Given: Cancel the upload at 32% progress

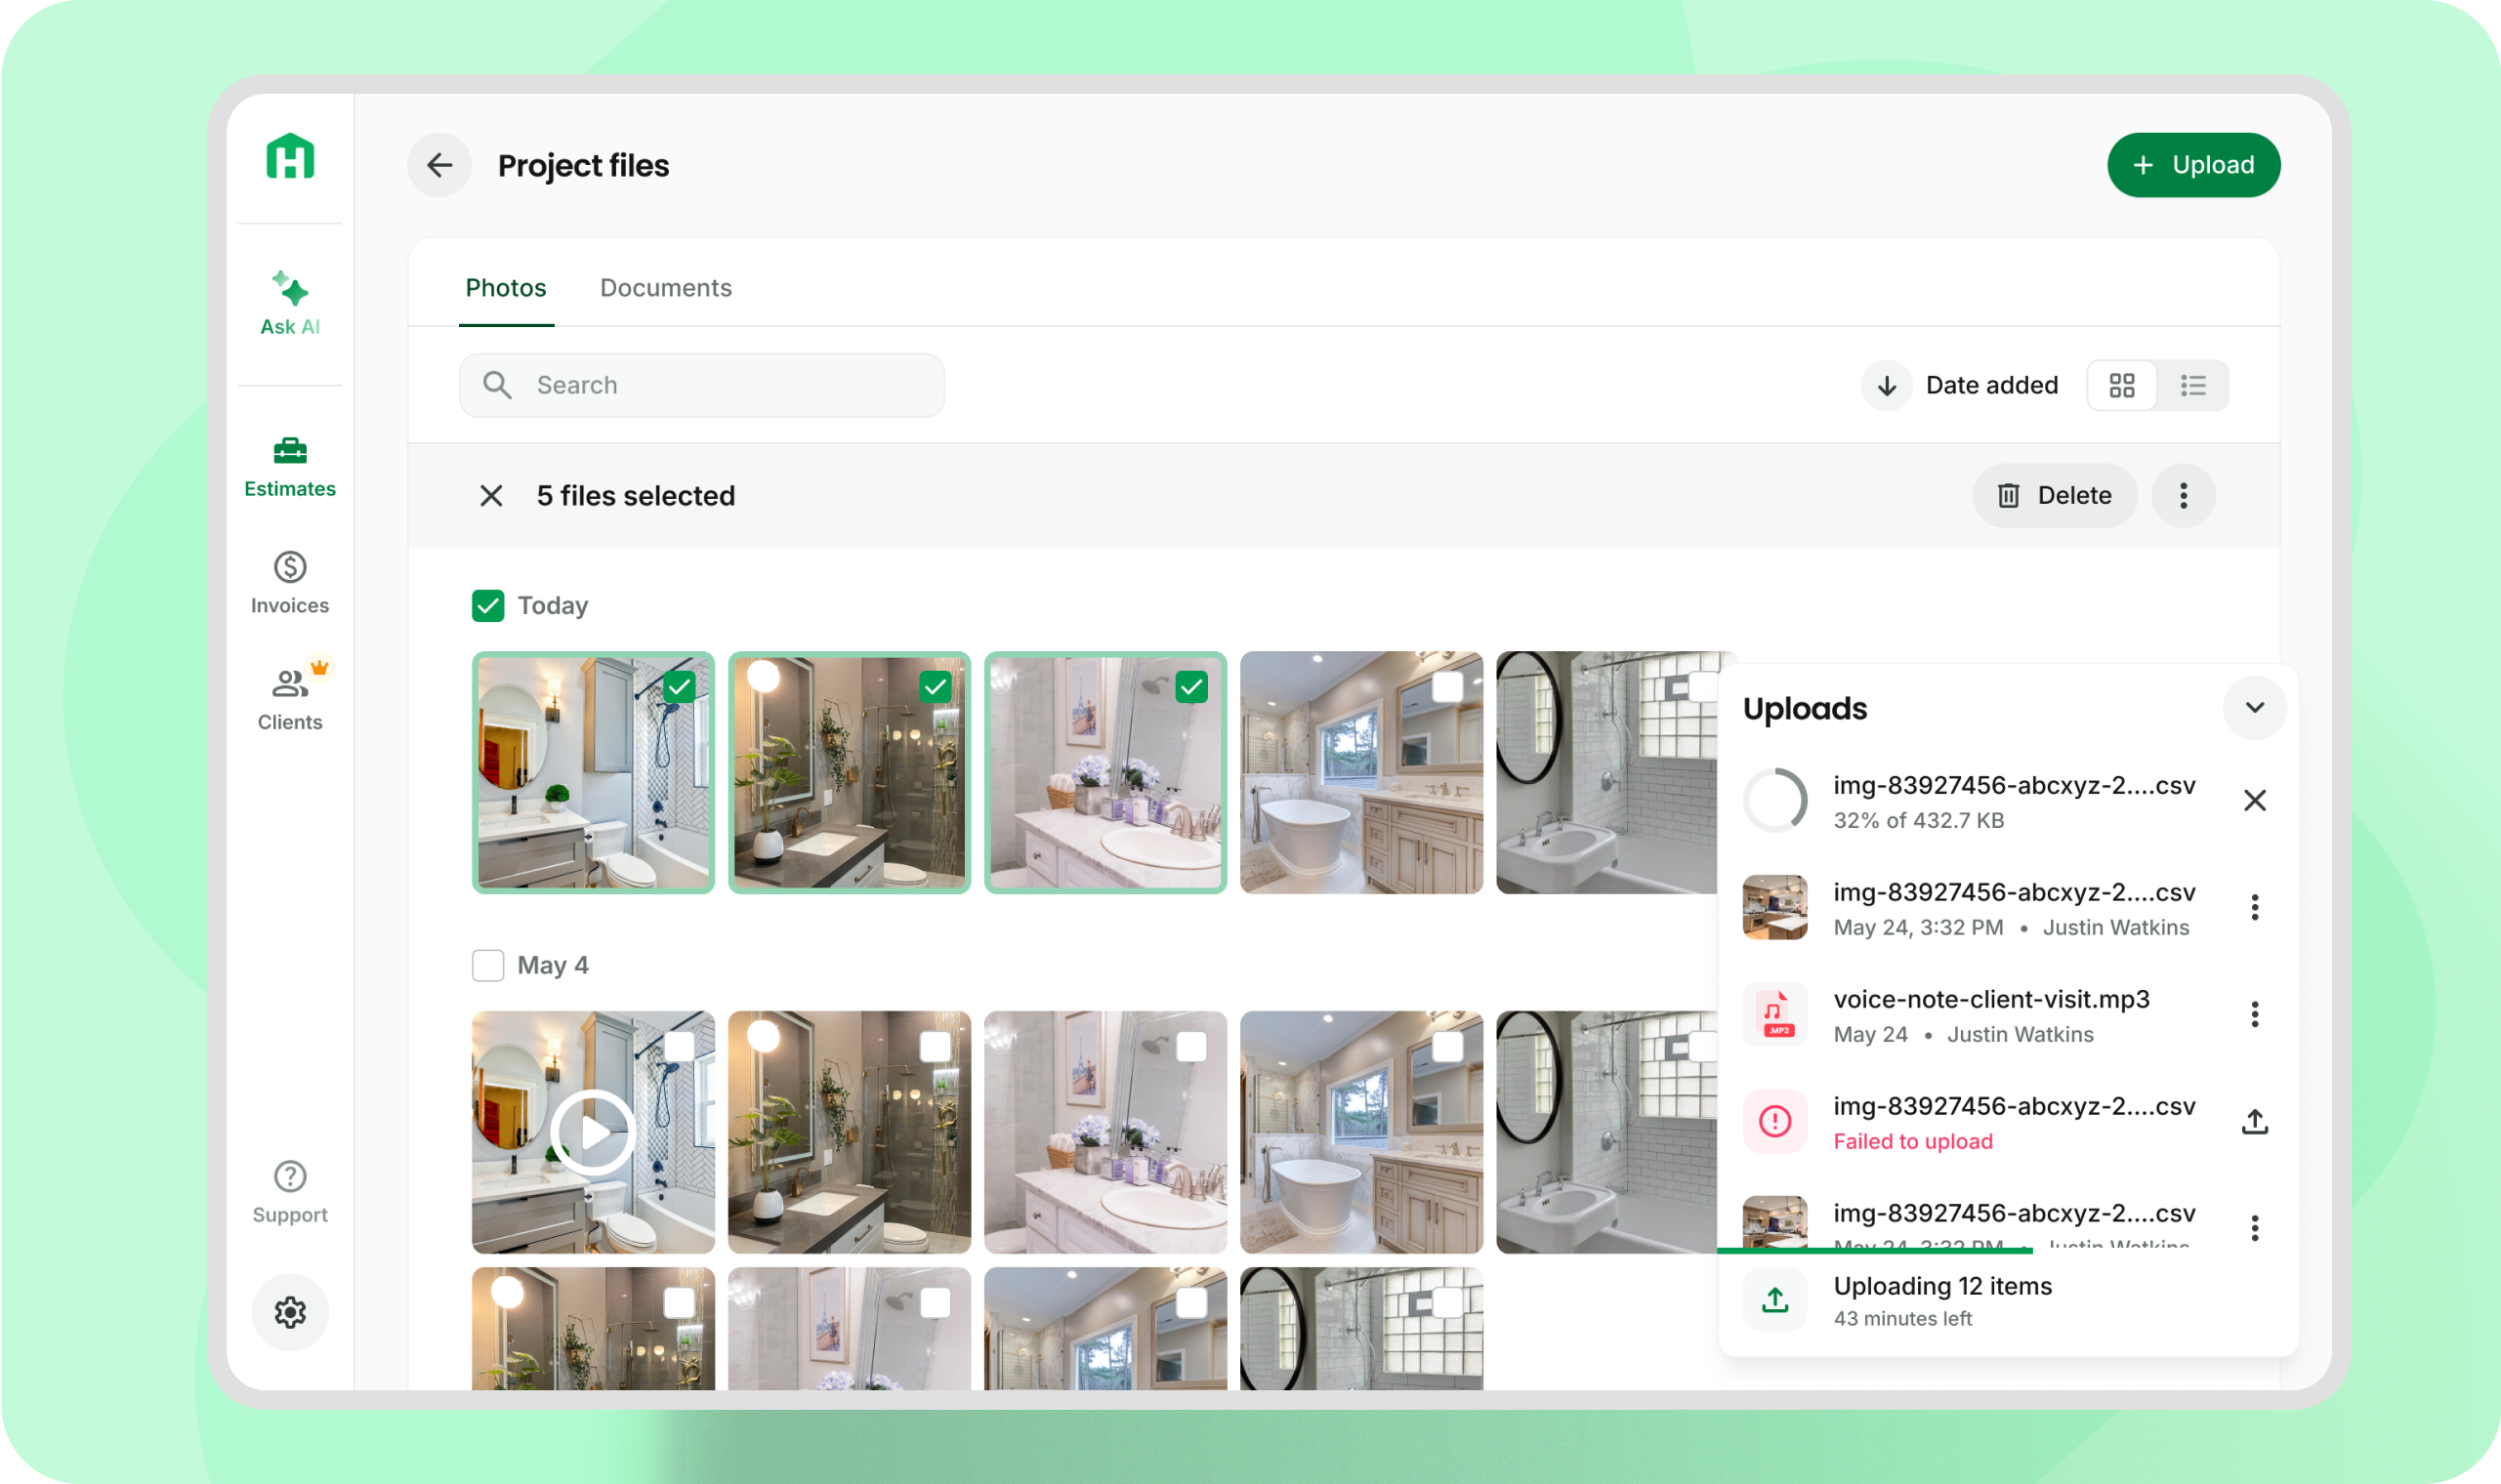Looking at the screenshot, I should [2255, 800].
